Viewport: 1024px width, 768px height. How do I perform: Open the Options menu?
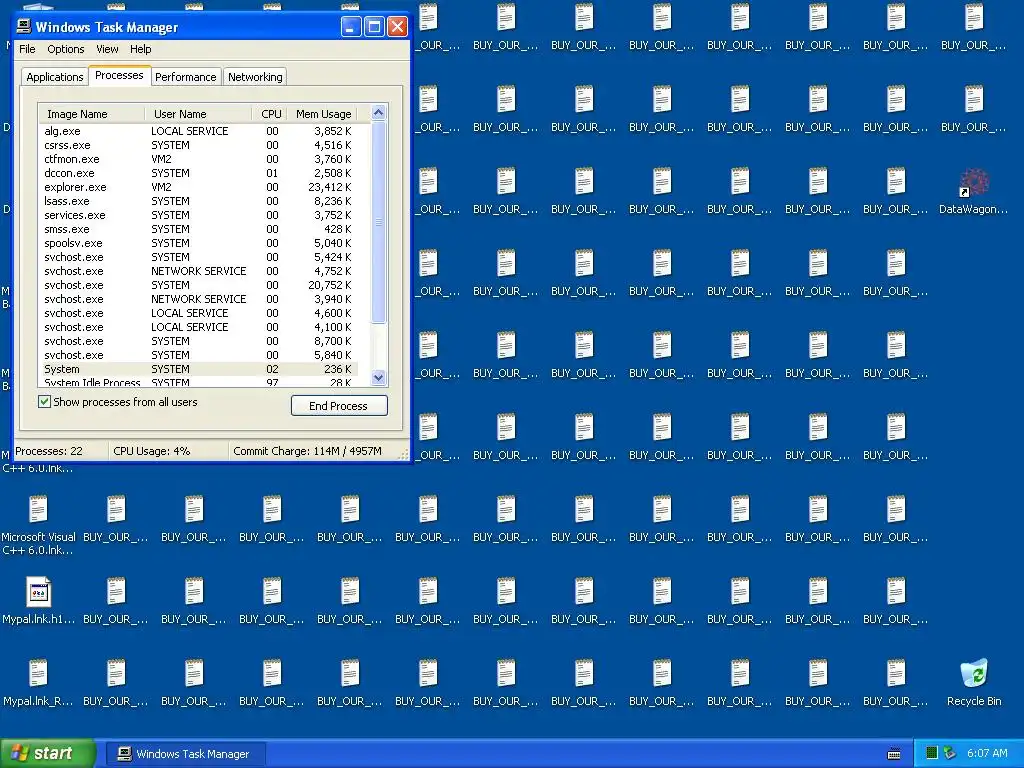click(65, 49)
